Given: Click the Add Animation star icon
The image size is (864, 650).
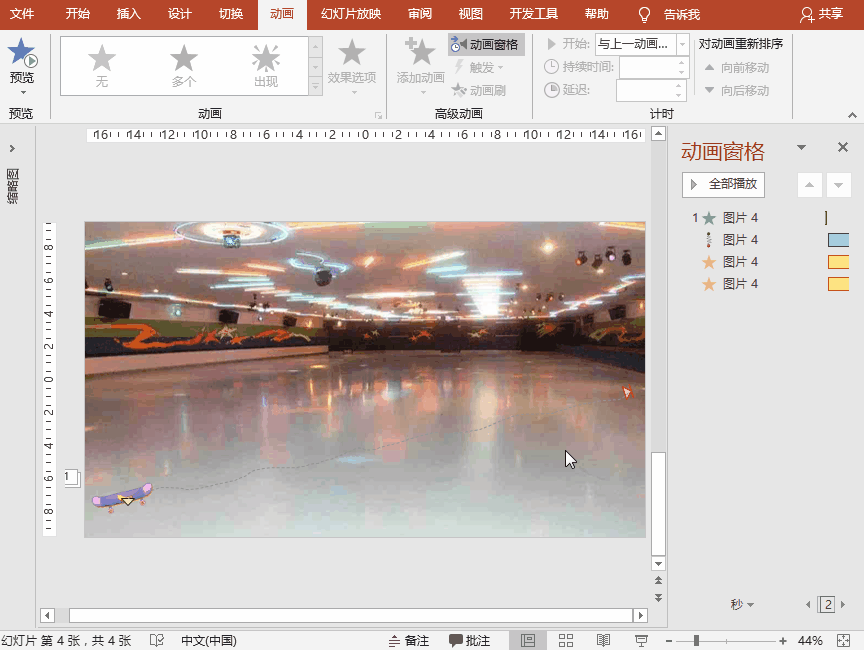Looking at the screenshot, I should coord(420,52).
